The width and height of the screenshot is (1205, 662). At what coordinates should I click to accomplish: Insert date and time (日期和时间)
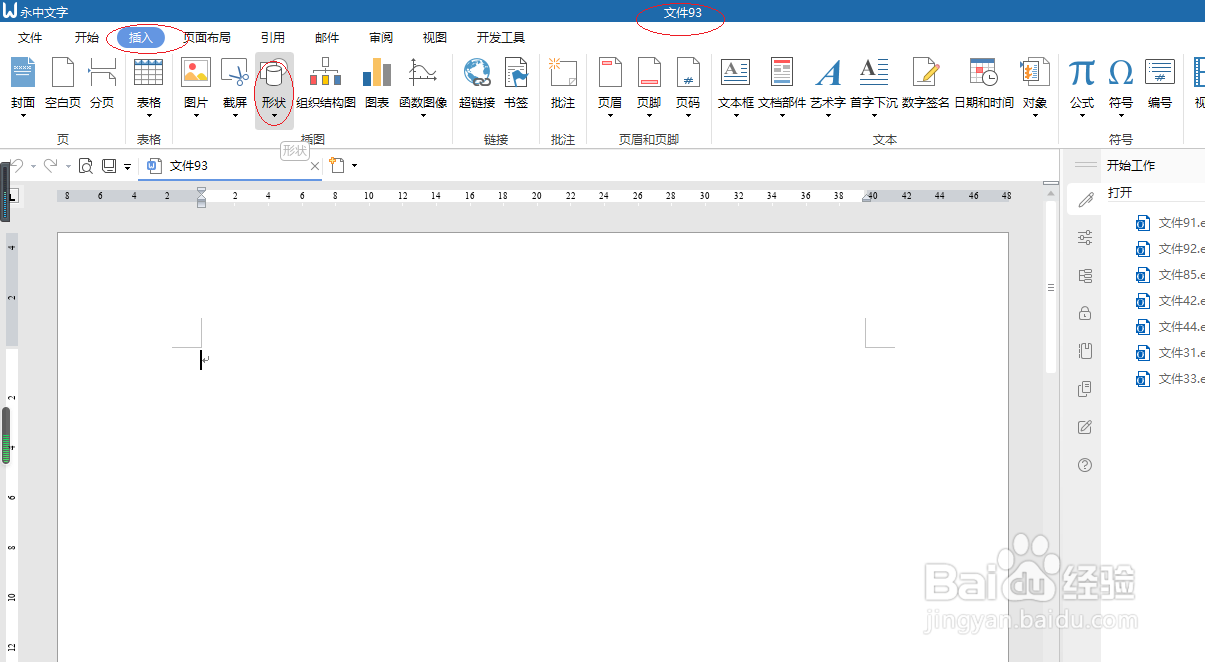click(984, 81)
